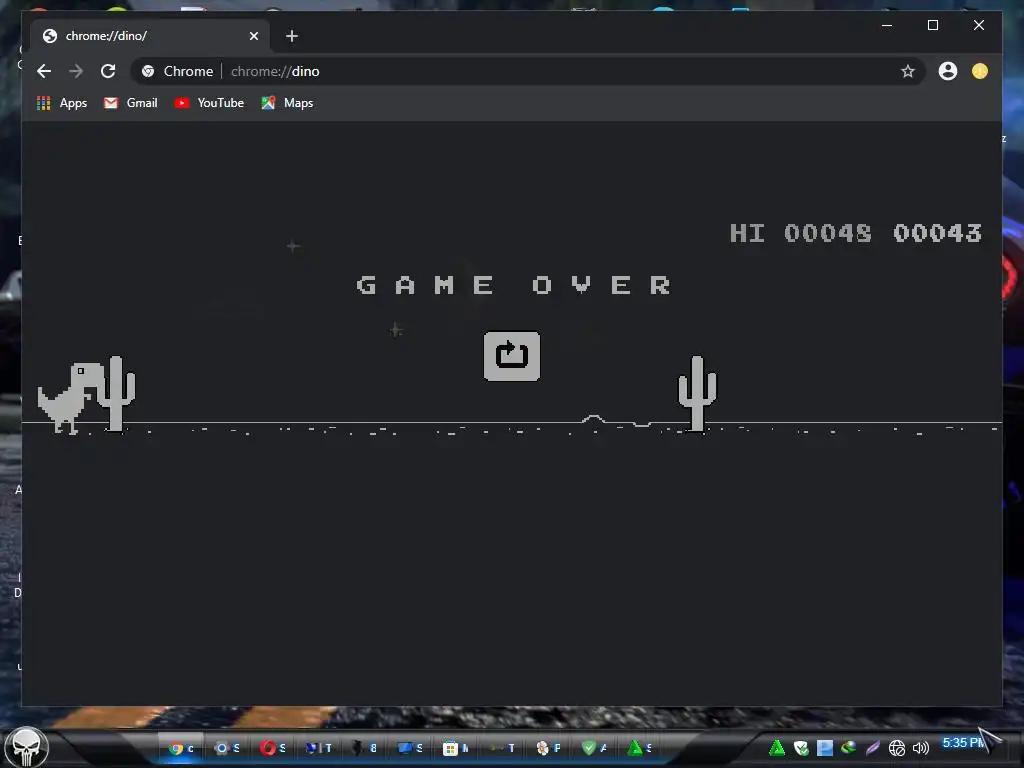This screenshot has width=1024, height=768.
Task: Click the green triangle tray icon
Action: click(x=776, y=748)
